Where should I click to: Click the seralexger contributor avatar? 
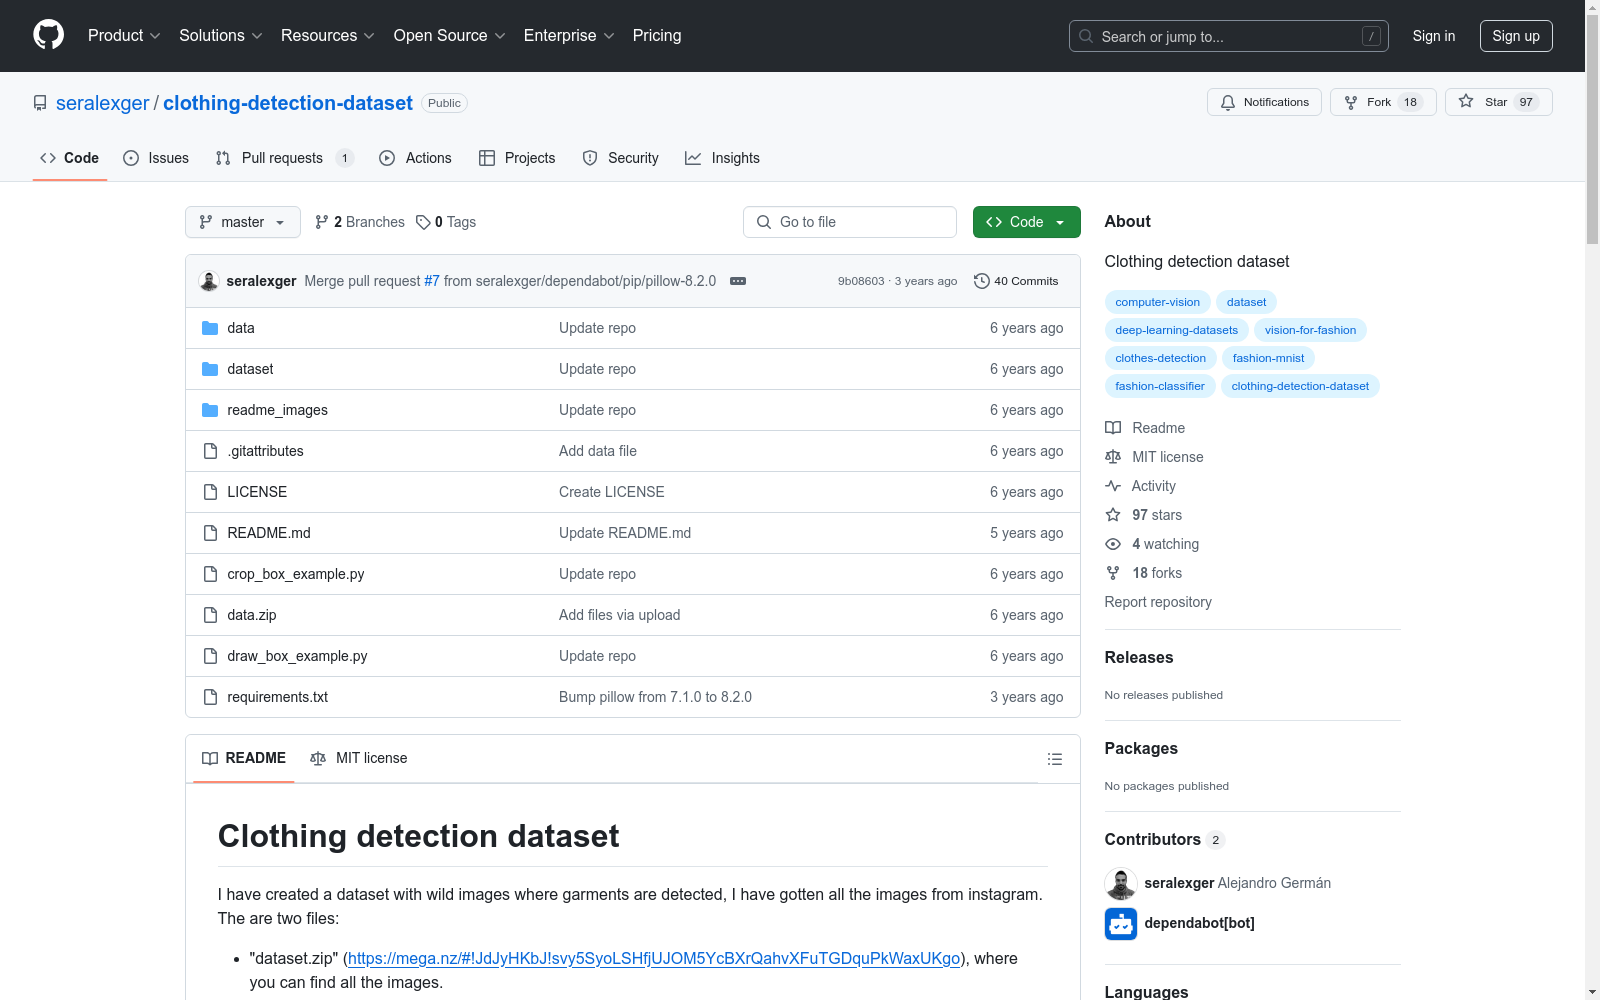tap(1121, 884)
